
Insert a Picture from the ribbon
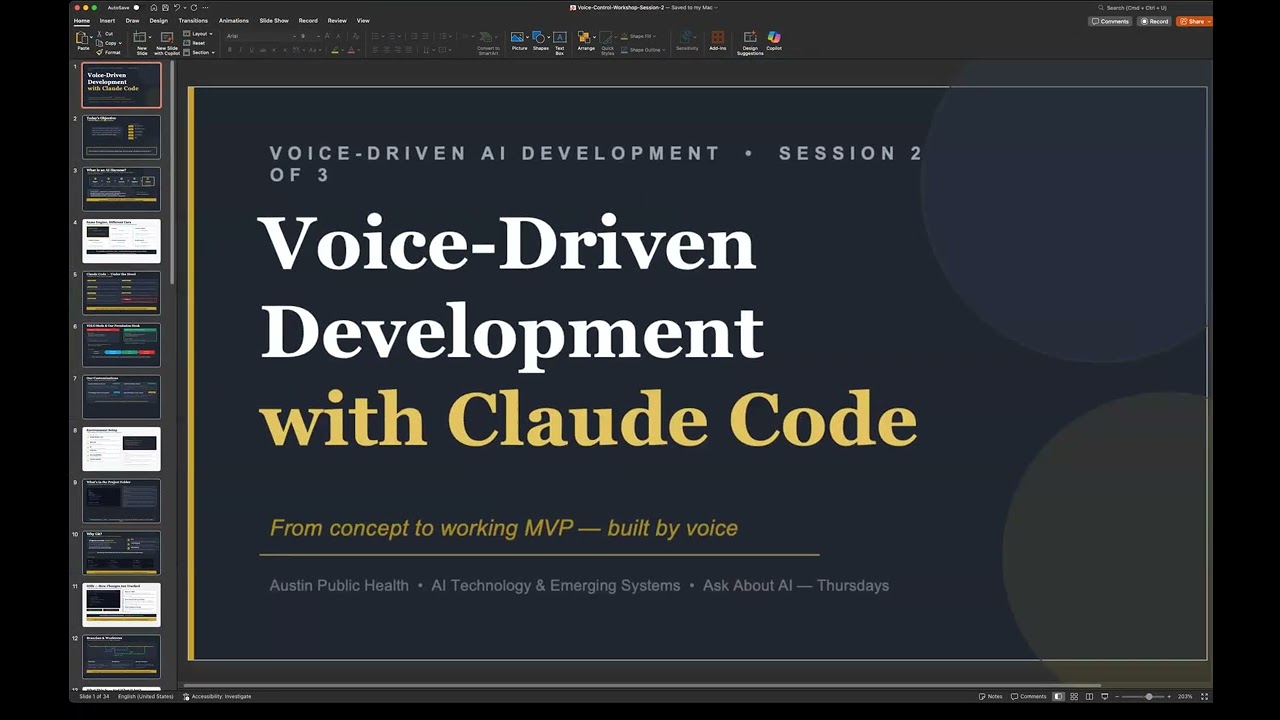(x=519, y=41)
